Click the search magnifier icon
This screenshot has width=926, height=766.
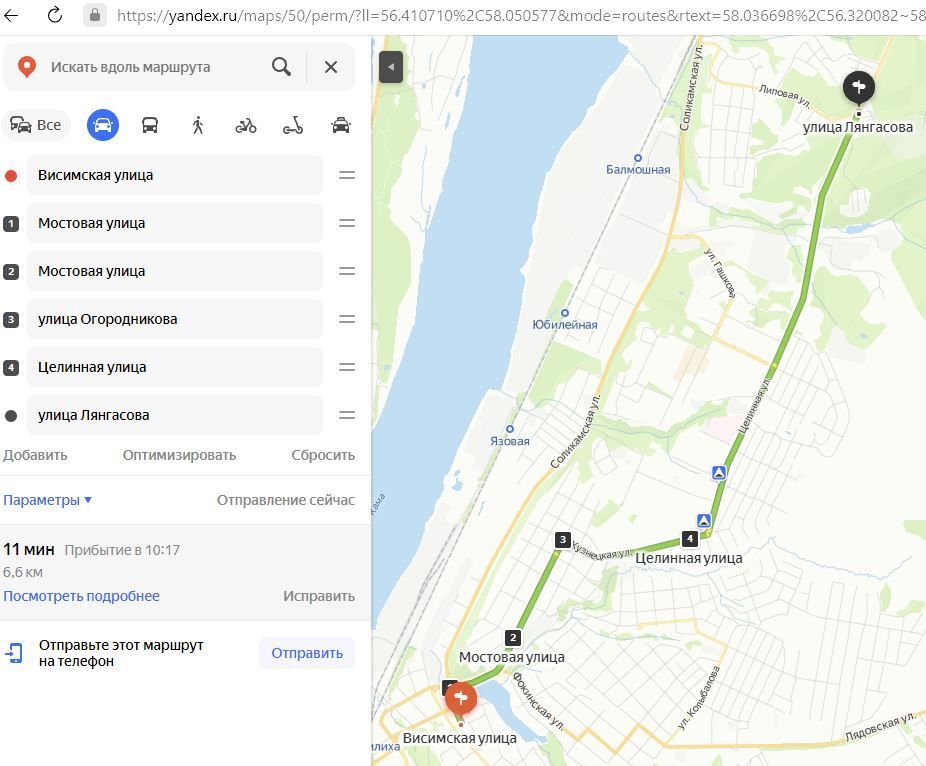pos(281,67)
